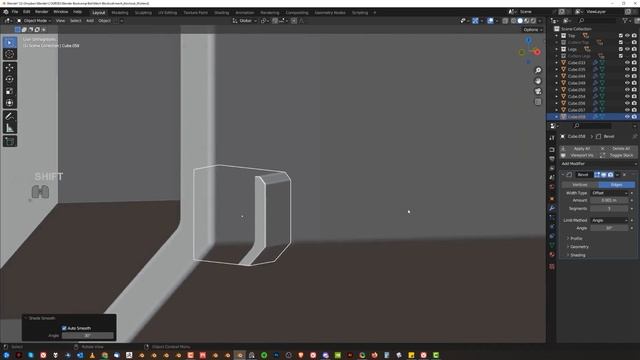Open the outliner filter funnel icon
The image size is (640, 360).
[625, 20]
